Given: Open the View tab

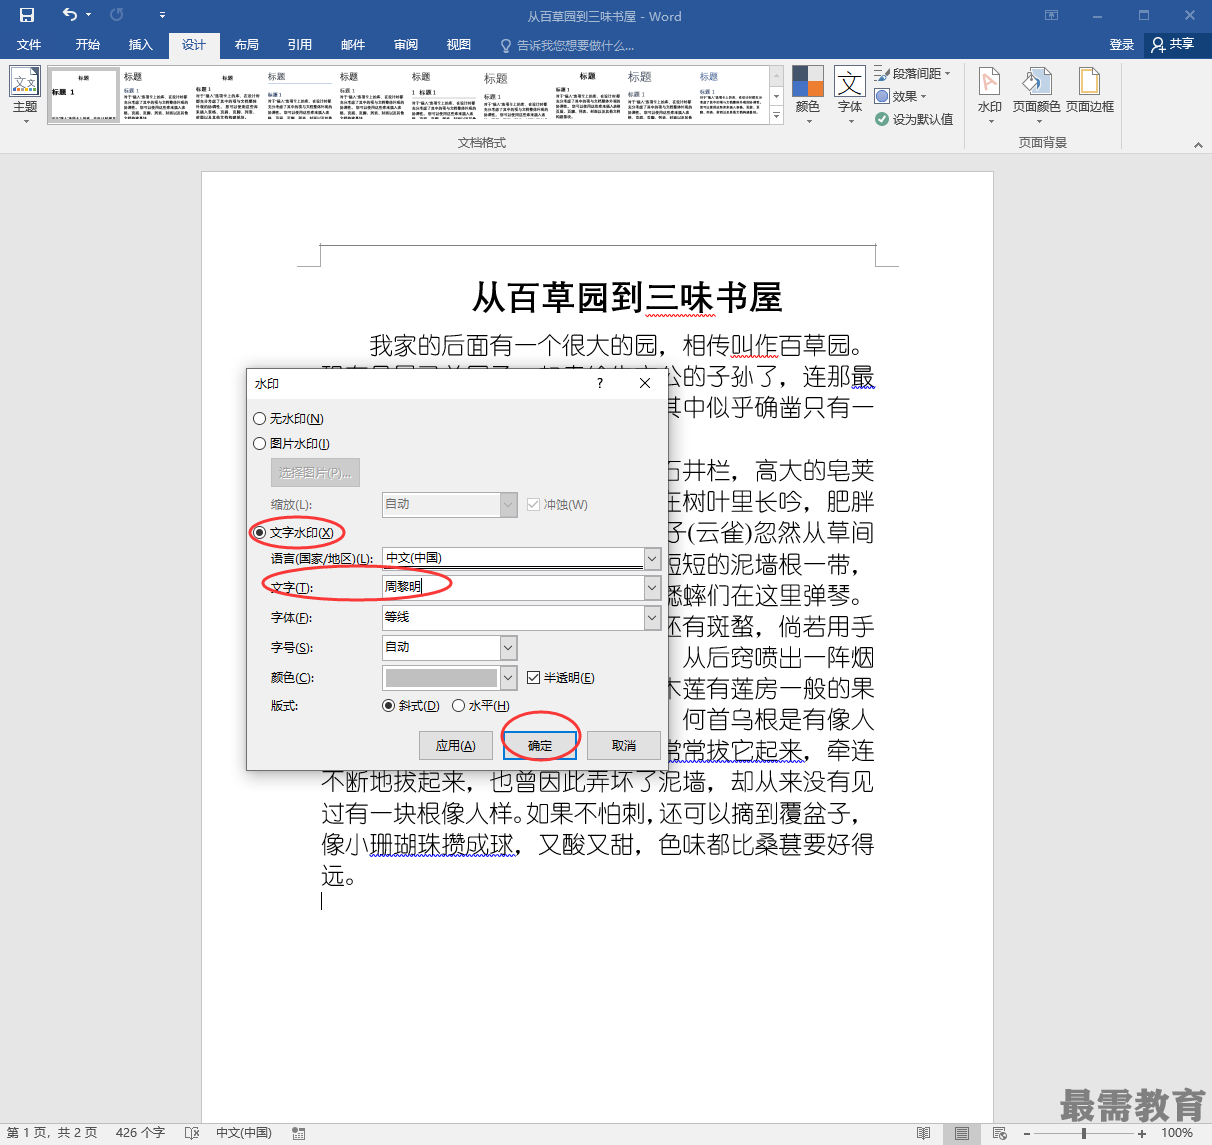Looking at the screenshot, I should pos(458,45).
